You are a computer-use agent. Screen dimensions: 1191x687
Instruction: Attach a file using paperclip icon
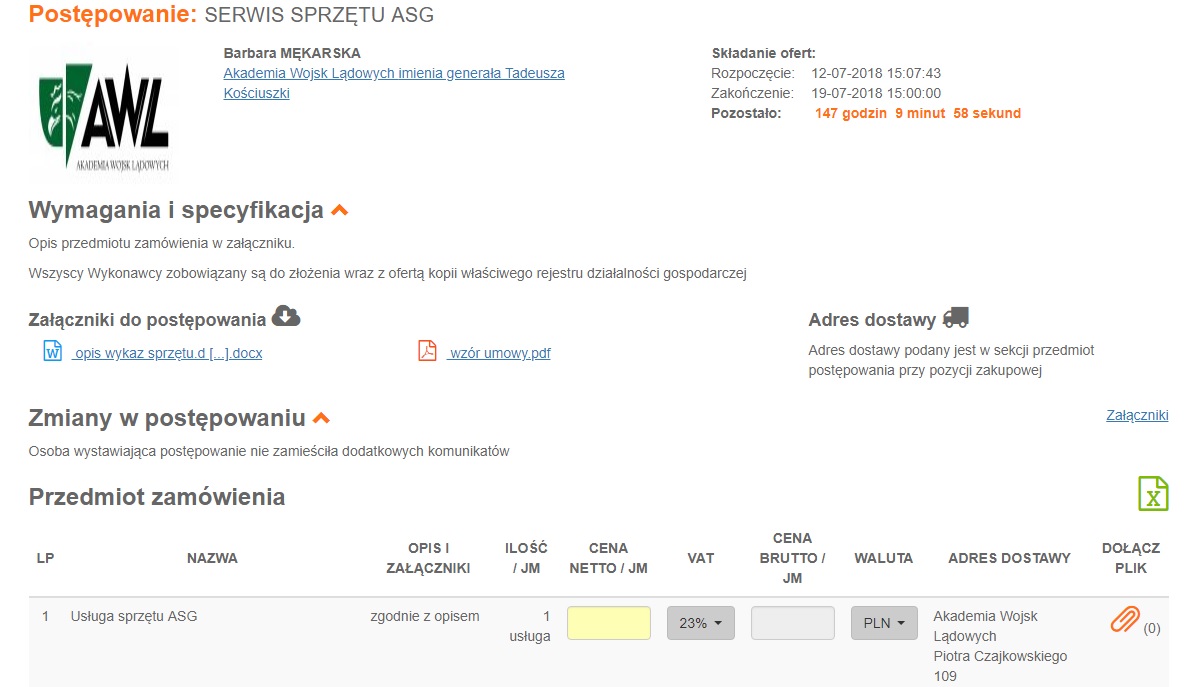tap(1125, 620)
